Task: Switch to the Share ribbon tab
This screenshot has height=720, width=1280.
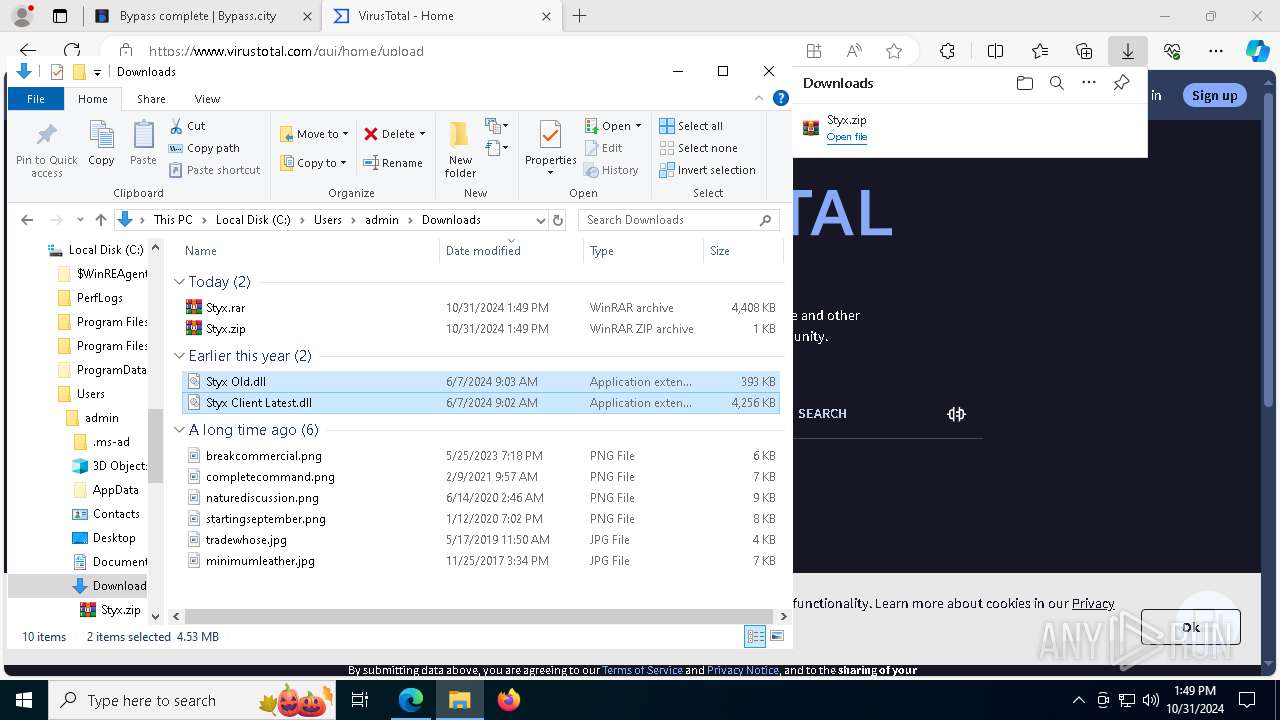Action: (x=151, y=99)
